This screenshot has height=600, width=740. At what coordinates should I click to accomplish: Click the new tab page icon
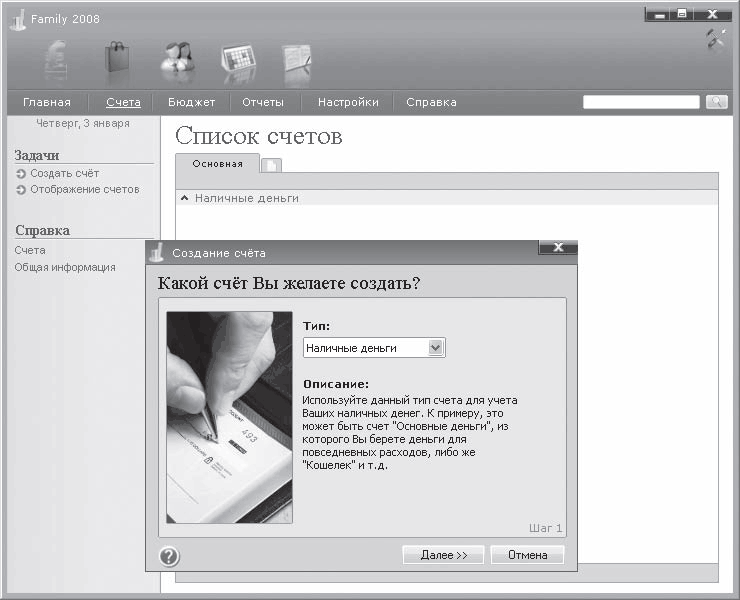click(272, 166)
